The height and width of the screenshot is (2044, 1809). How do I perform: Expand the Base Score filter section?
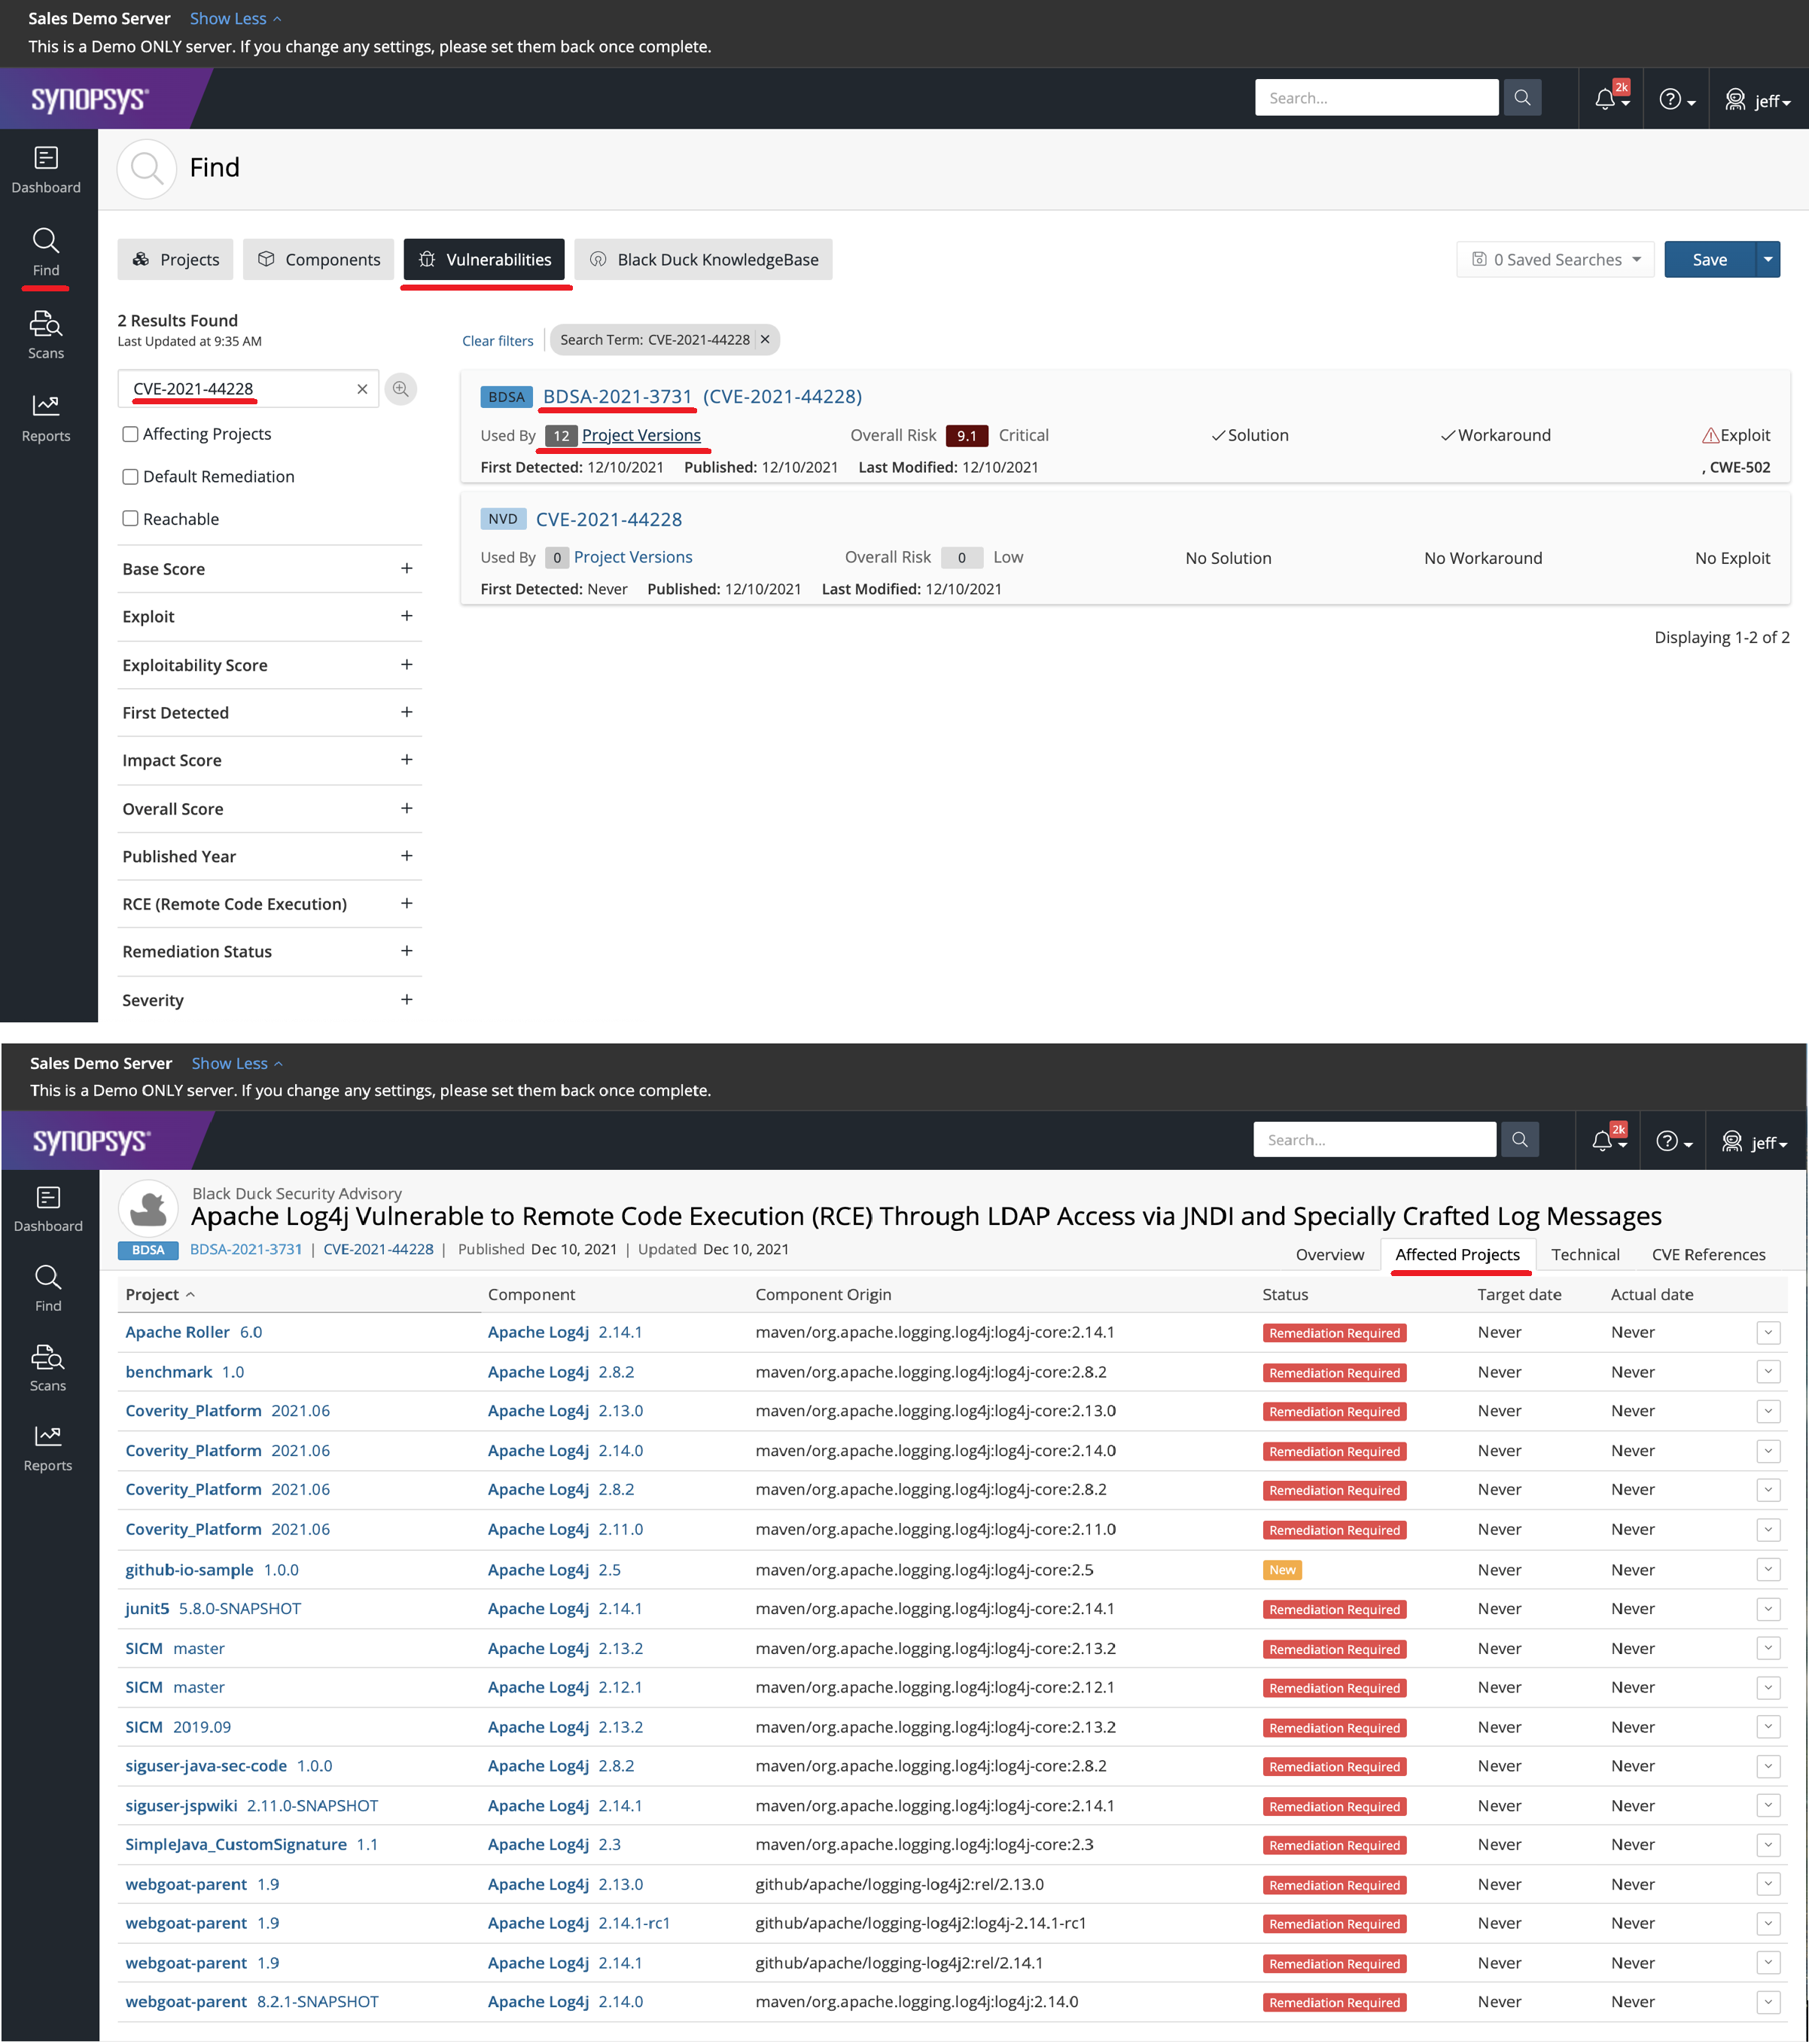coord(407,568)
